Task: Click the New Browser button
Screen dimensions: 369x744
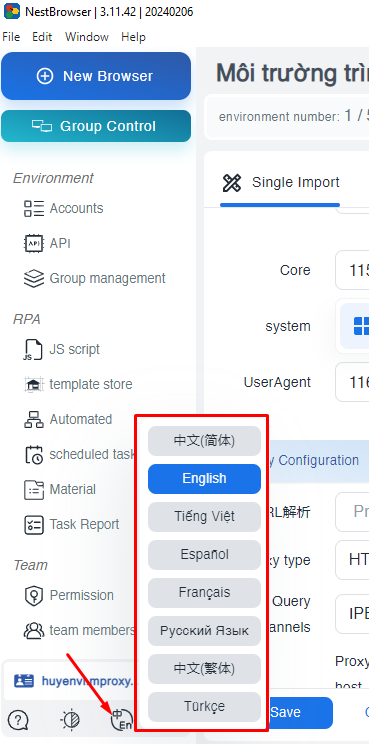Action: (96, 76)
